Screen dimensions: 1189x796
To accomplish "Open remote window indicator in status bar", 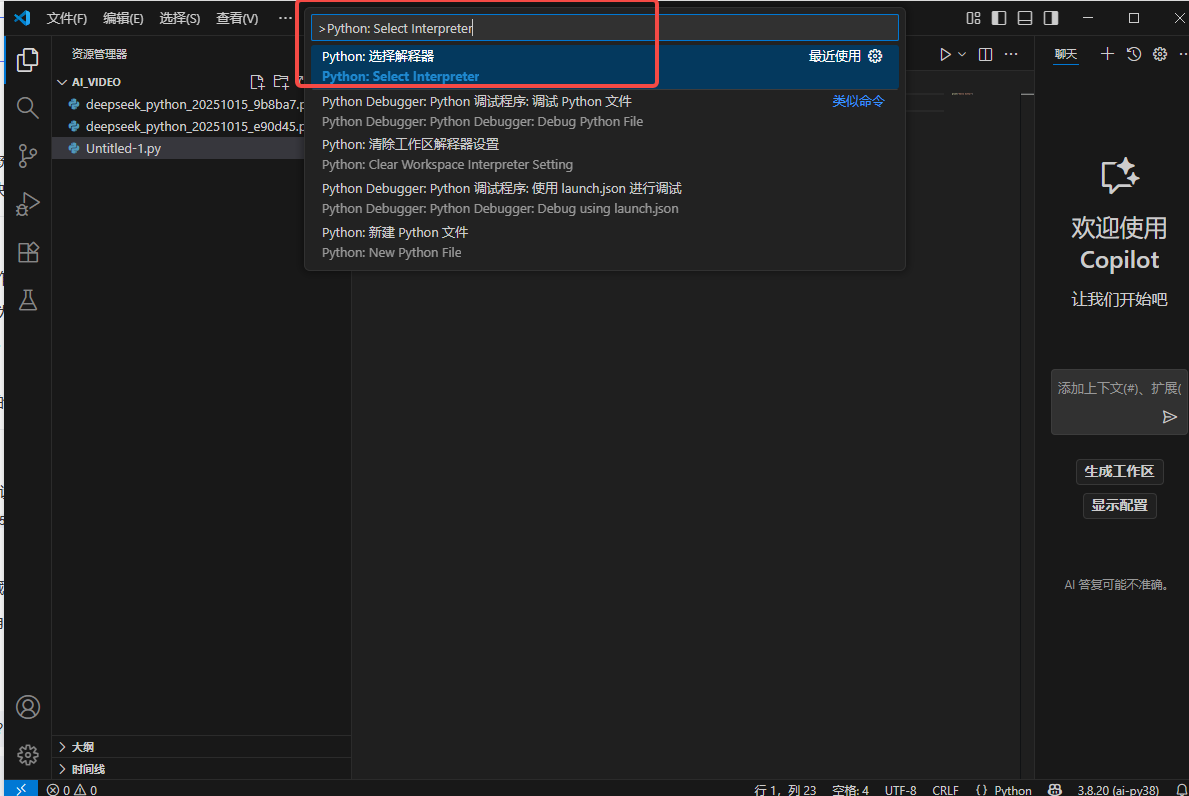I will pyautogui.click(x=20, y=789).
